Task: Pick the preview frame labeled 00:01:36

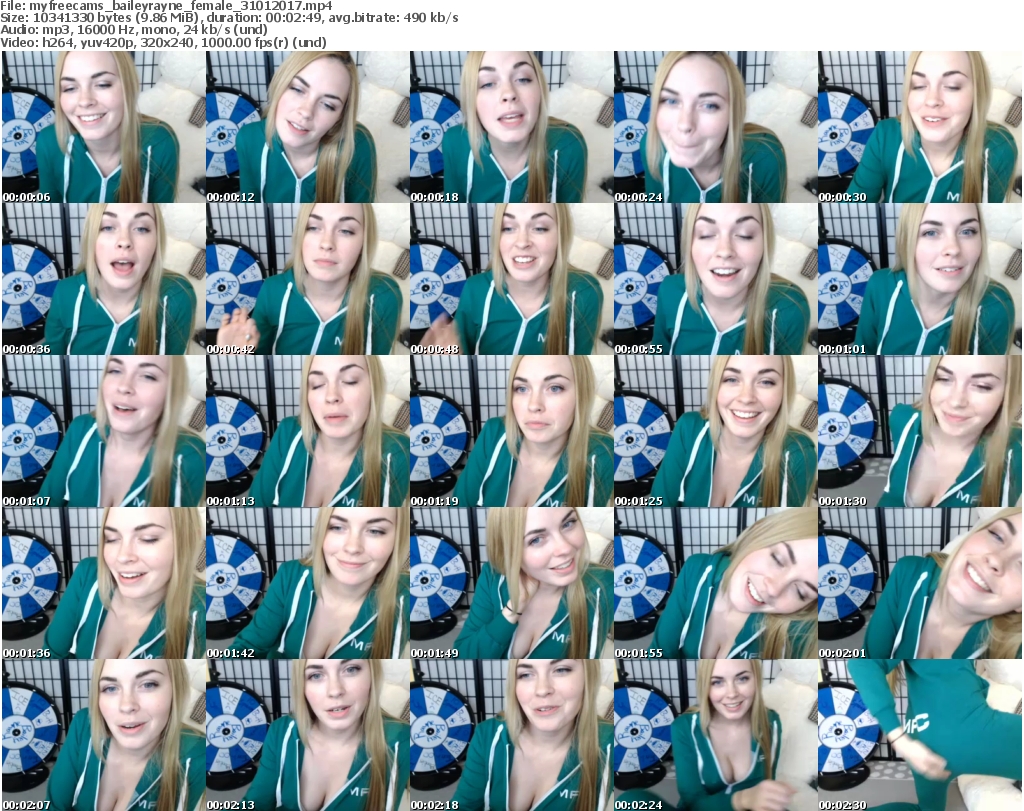Action: (103, 583)
